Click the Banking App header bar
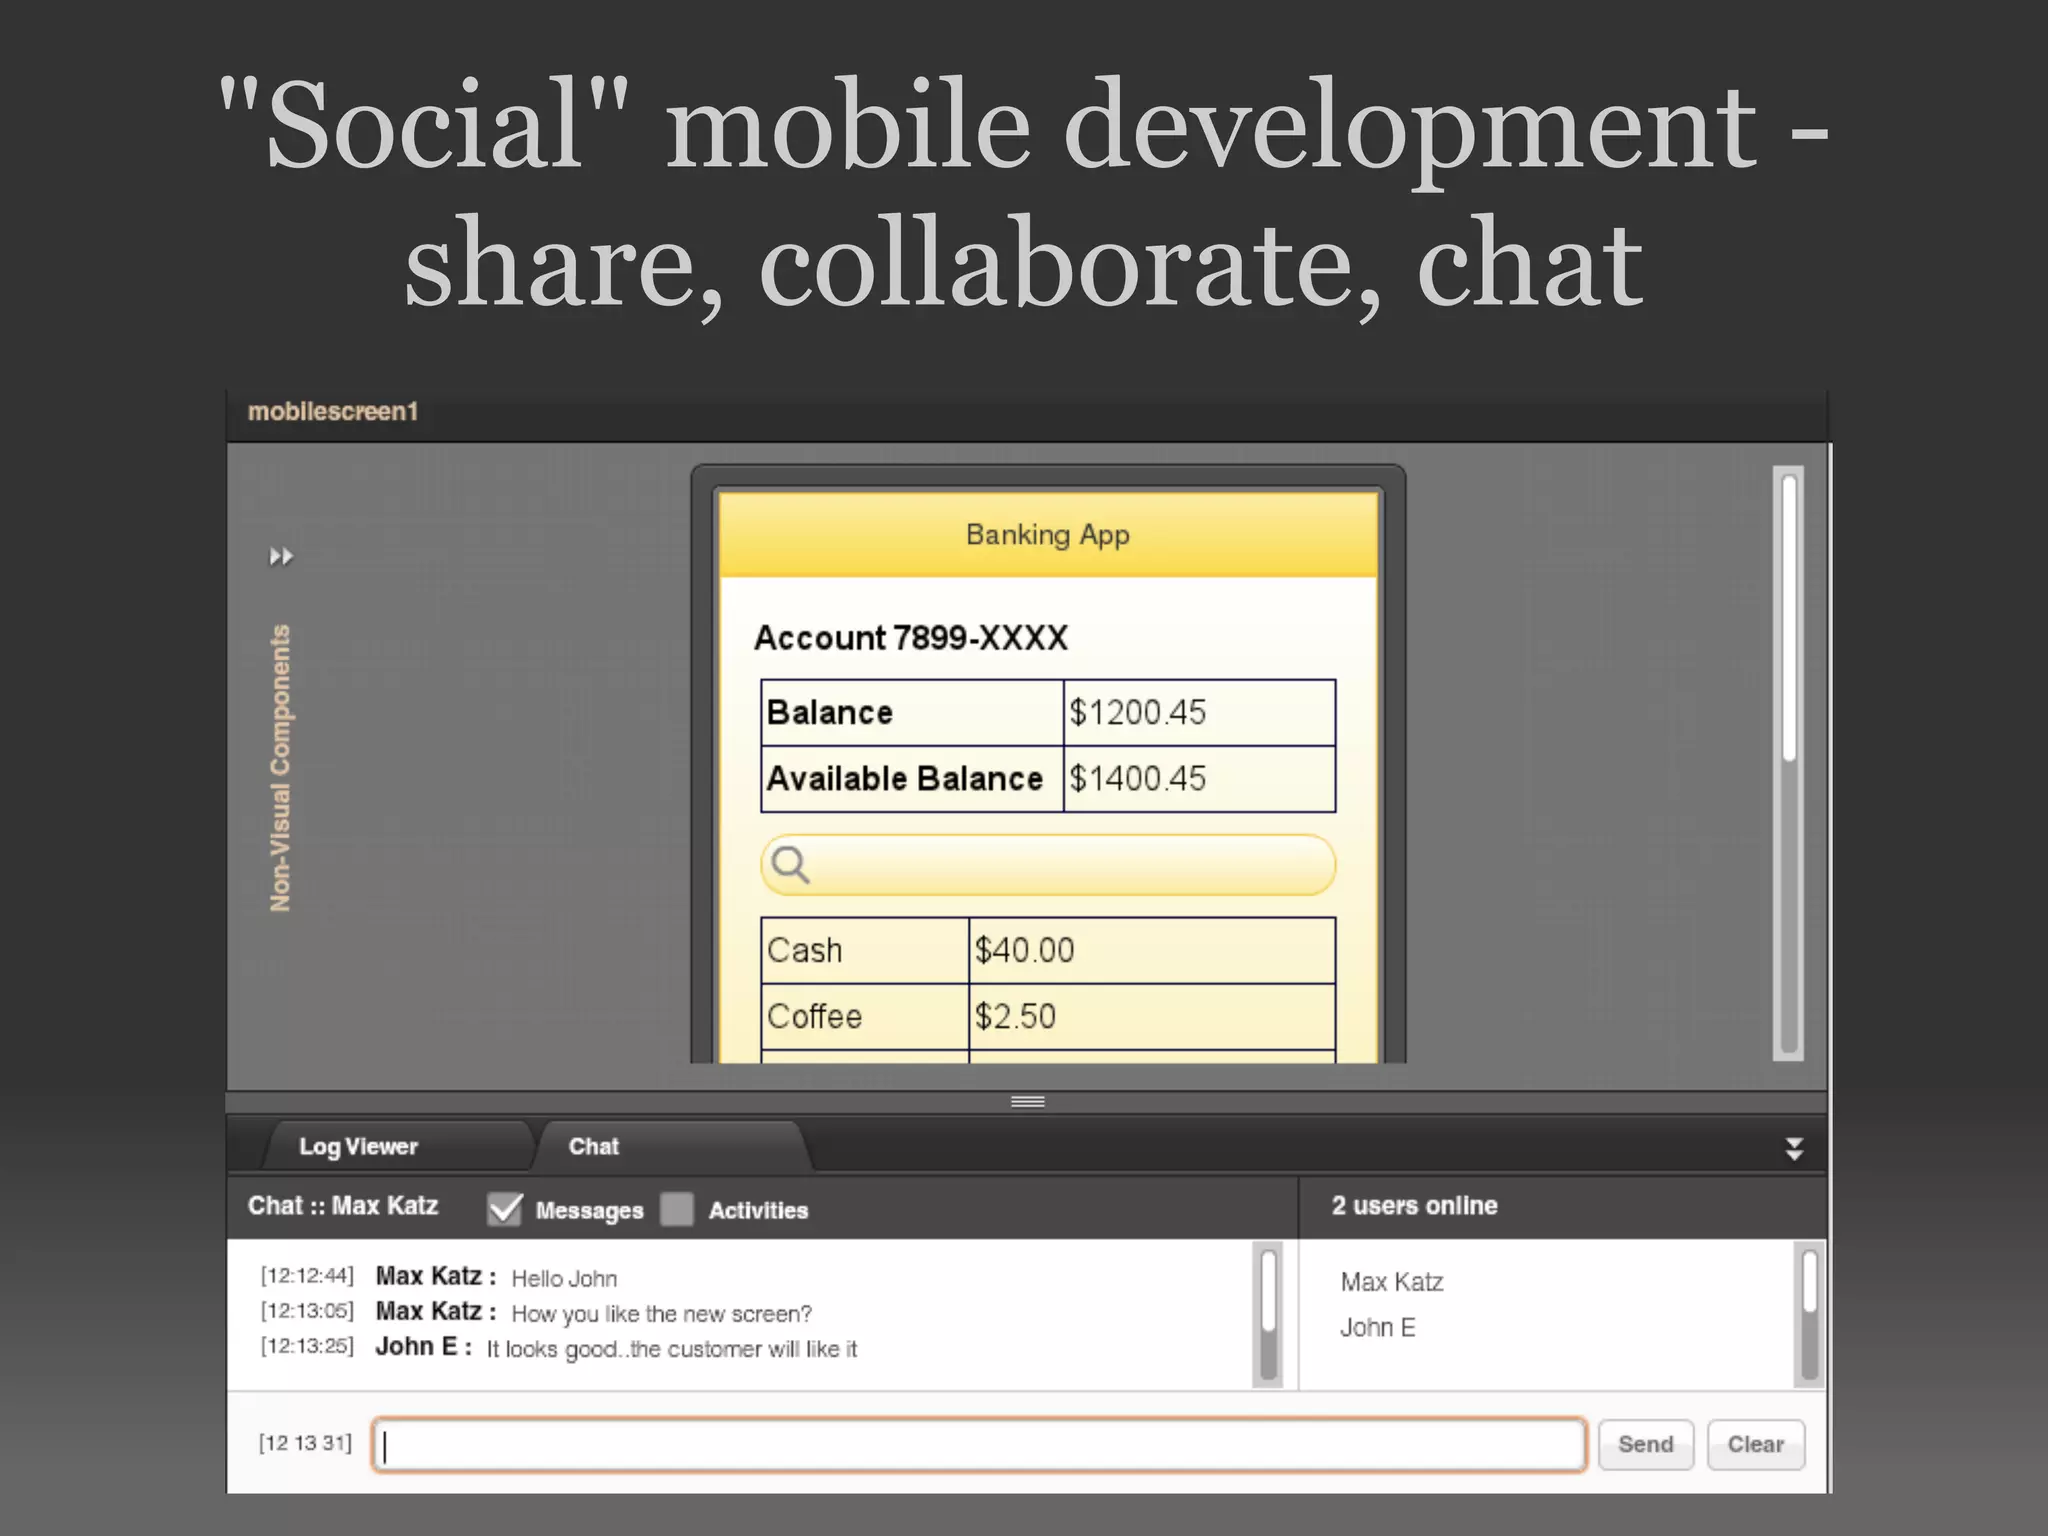Viewport: 2048px width, 1536px height. (x=1048, y=535)
